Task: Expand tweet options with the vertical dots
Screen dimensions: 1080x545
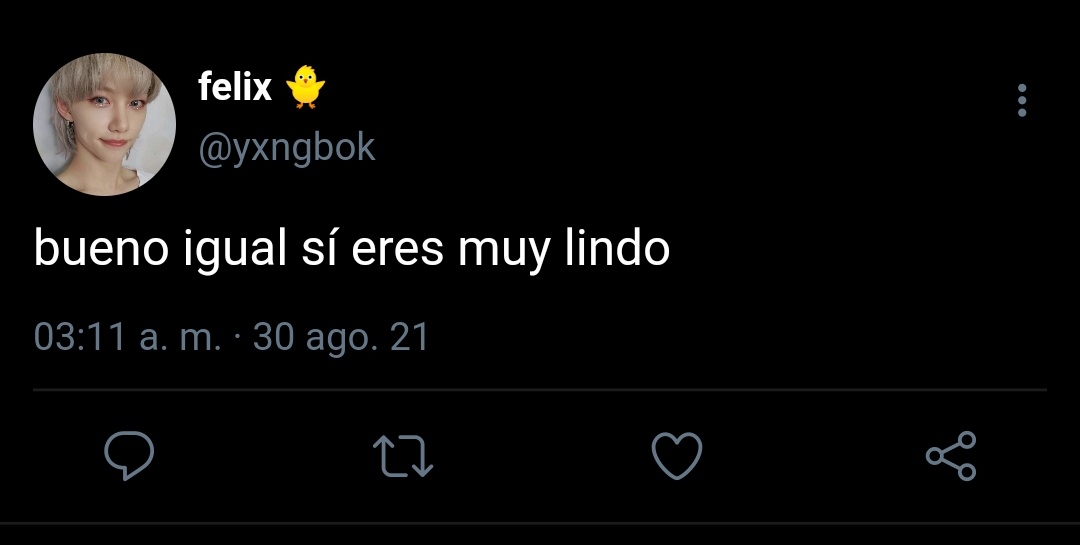Action: tap(1022, 101)
